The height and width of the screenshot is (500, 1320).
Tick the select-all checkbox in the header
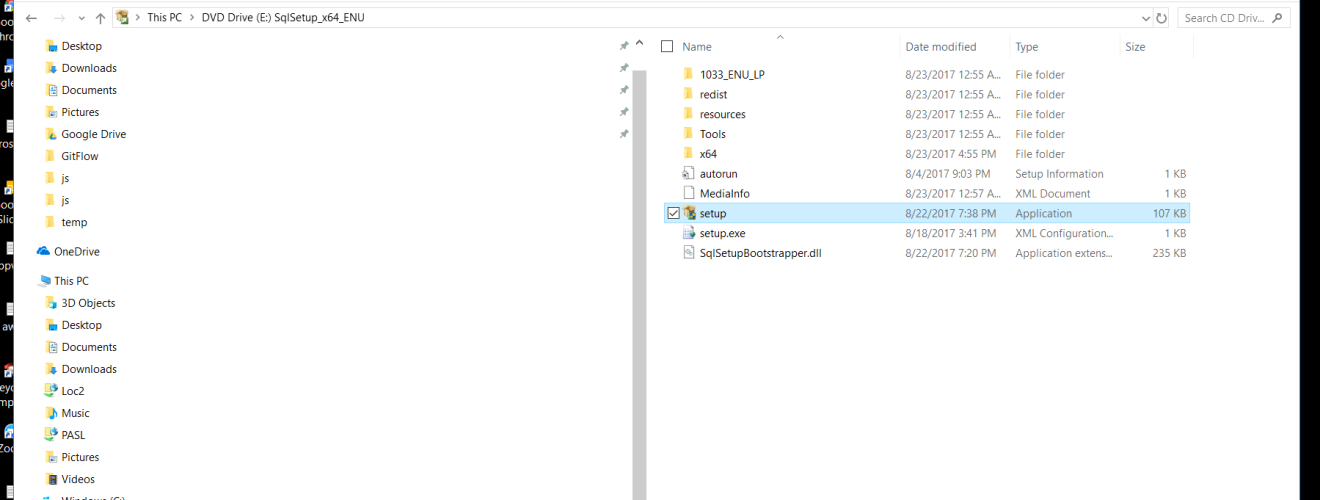pyautogui.click(x=667, y=47)
